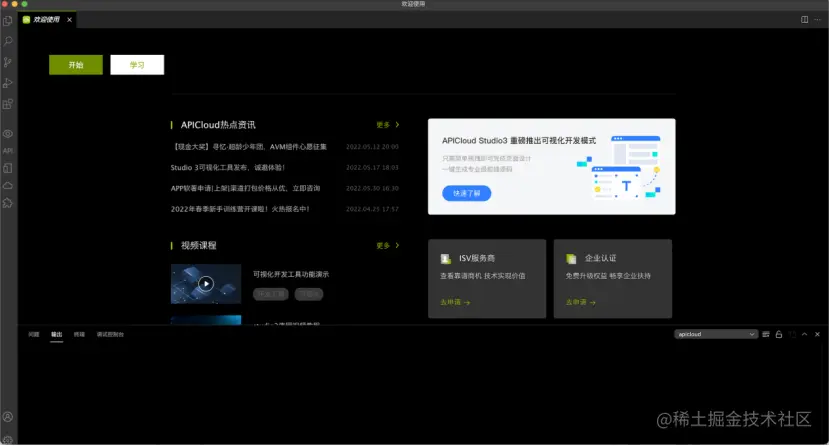Switch to the 输出 panel tab

pyautogui.click(x=57, y=334)
